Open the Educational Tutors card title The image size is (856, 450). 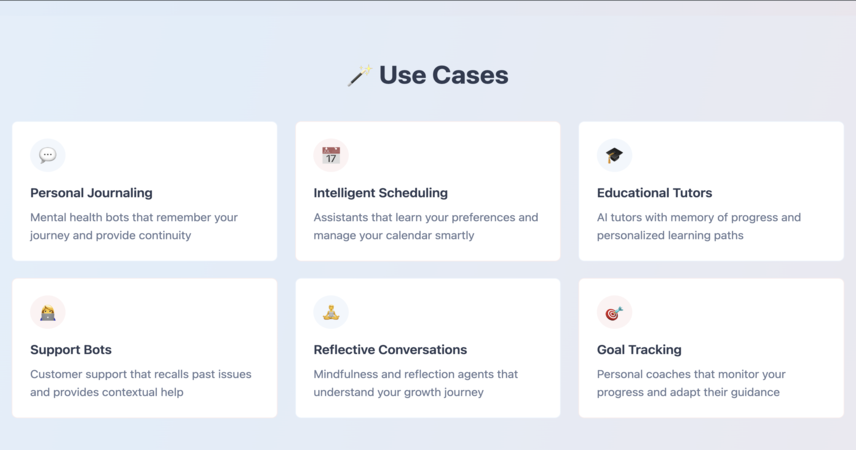click(654, 193)
